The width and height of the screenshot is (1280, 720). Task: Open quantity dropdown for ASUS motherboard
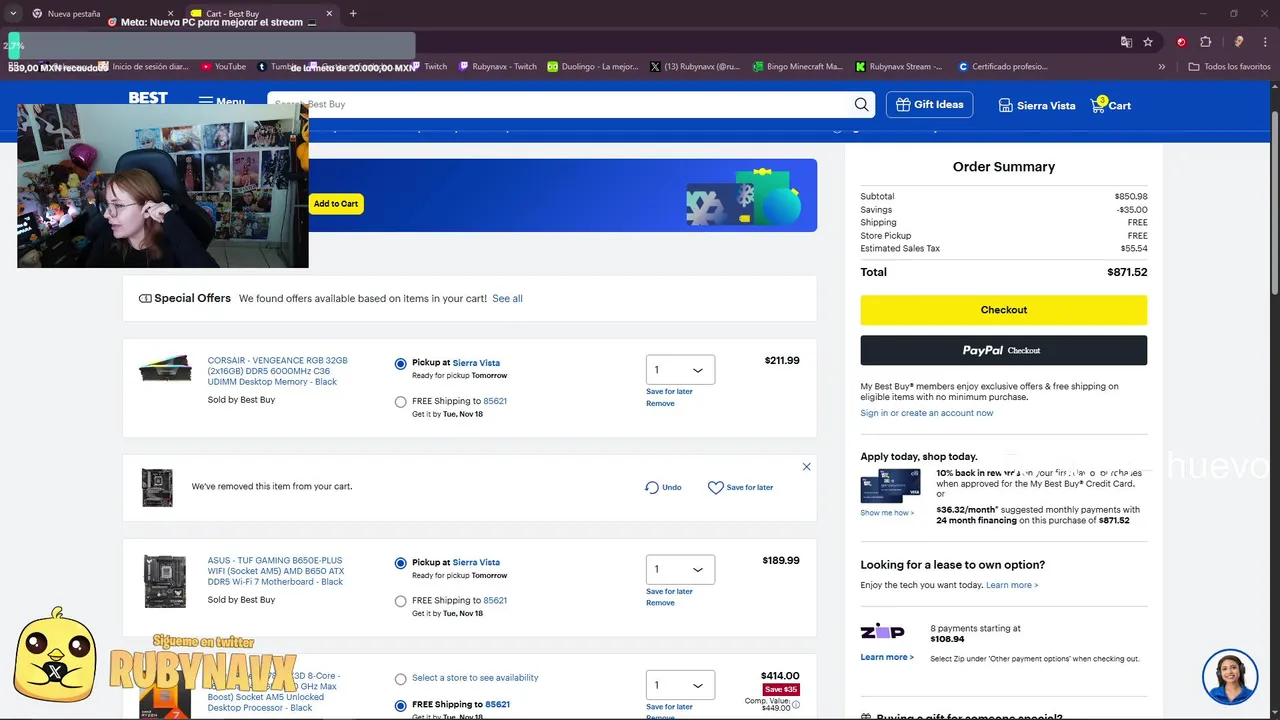coord(680,569)
